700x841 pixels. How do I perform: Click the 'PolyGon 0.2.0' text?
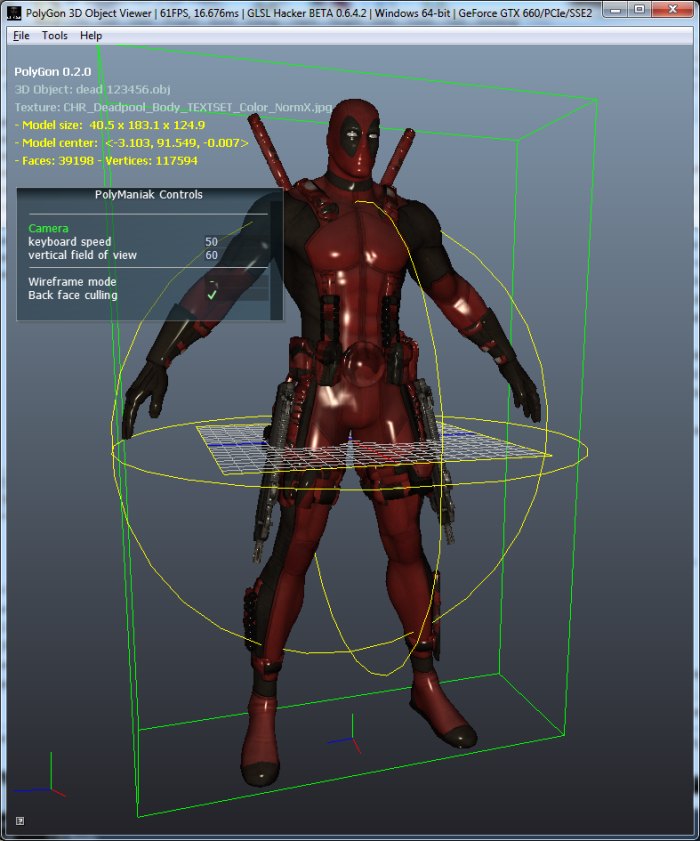click(53, 72)
